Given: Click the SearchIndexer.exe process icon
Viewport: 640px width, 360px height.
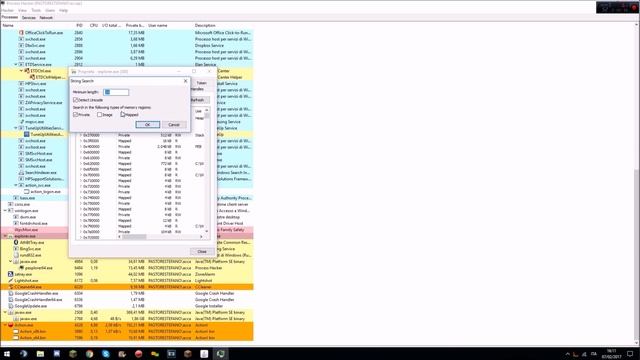Looking at the screenshot, I should 21,173.
